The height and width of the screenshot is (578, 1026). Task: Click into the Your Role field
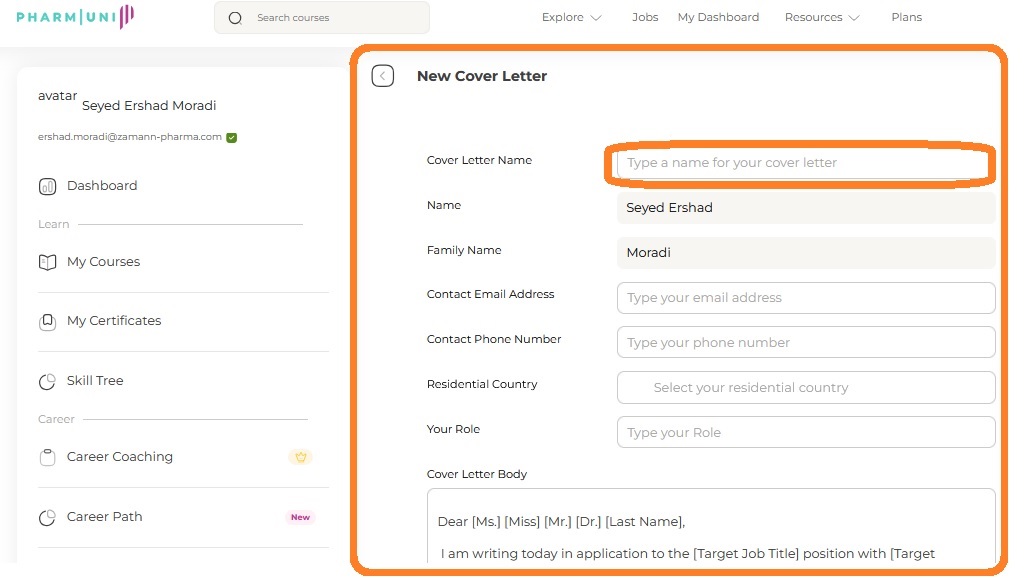coord(805,433)
